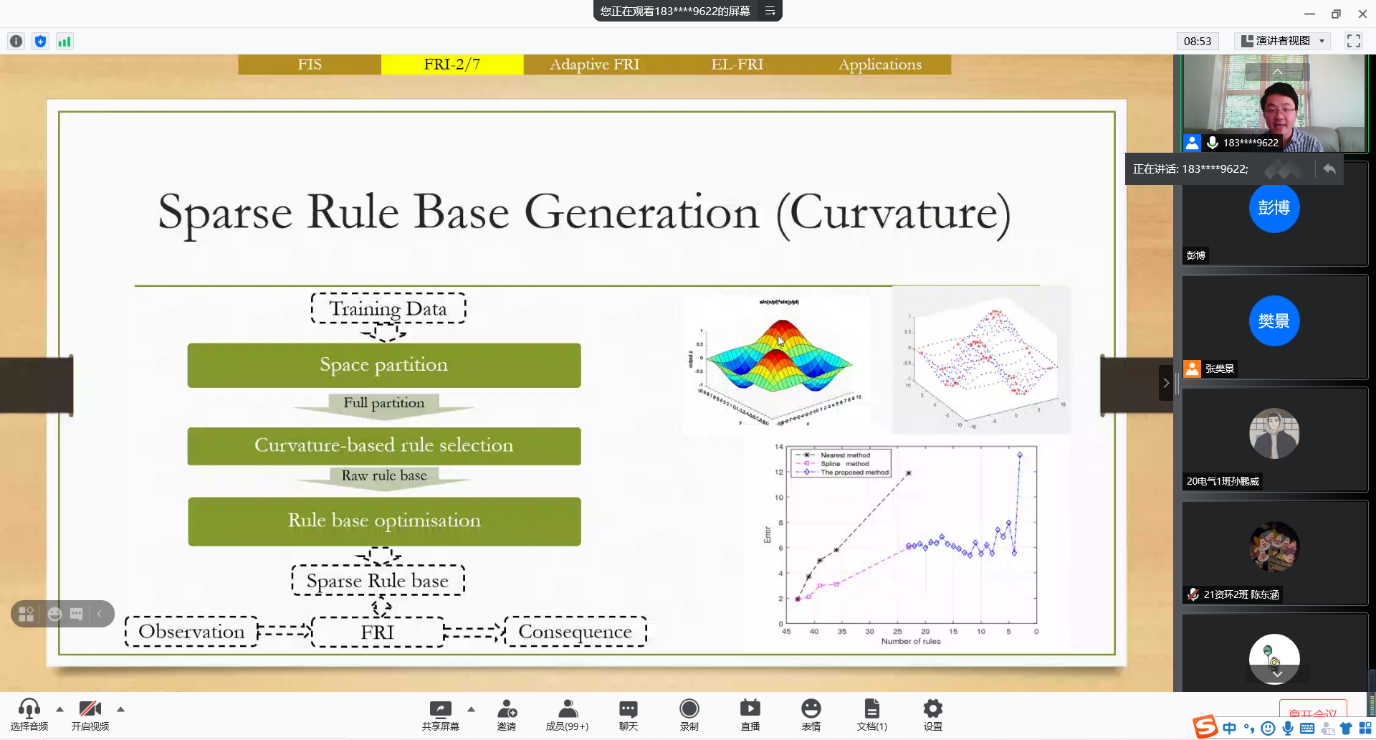
Task: Open 设置 settings gear
Action: click(x=932, y=714)
